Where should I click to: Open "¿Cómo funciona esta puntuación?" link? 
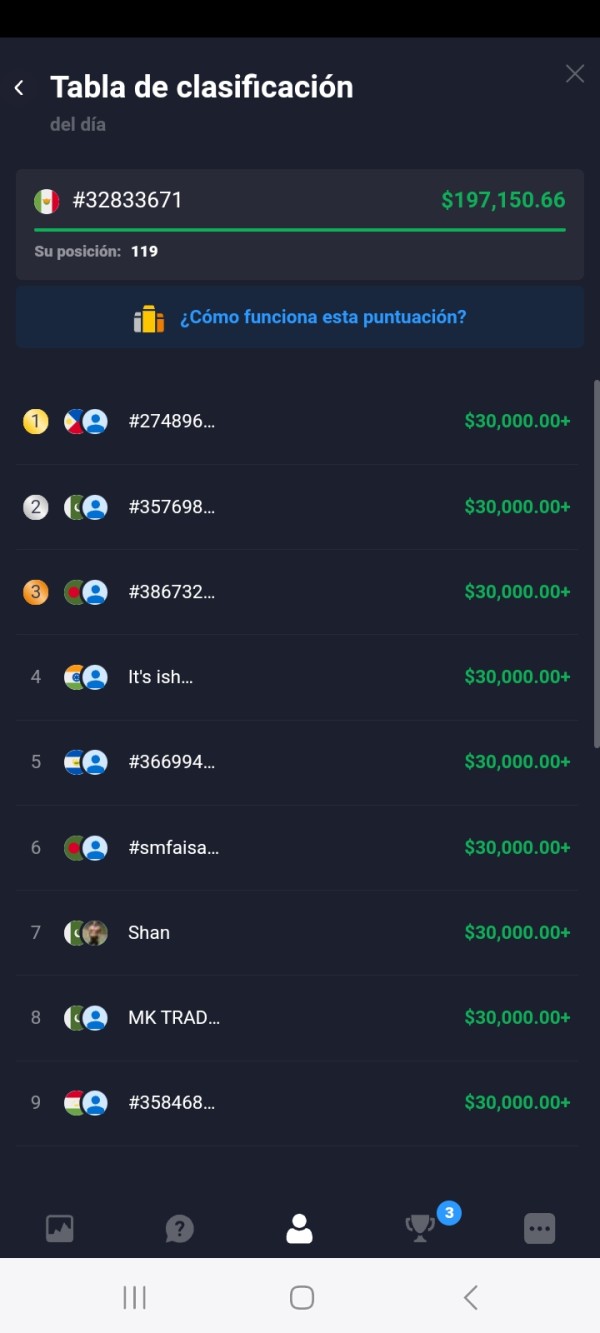(322, 318)
